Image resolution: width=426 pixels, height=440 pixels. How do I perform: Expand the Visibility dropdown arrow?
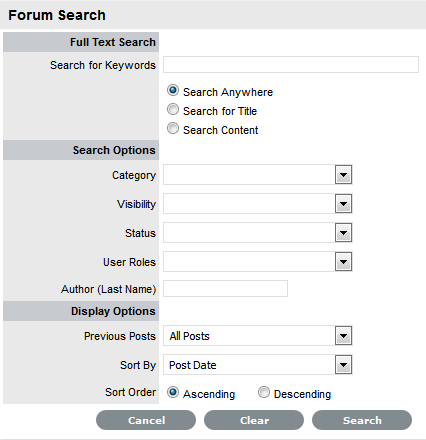tap(343, 204)
